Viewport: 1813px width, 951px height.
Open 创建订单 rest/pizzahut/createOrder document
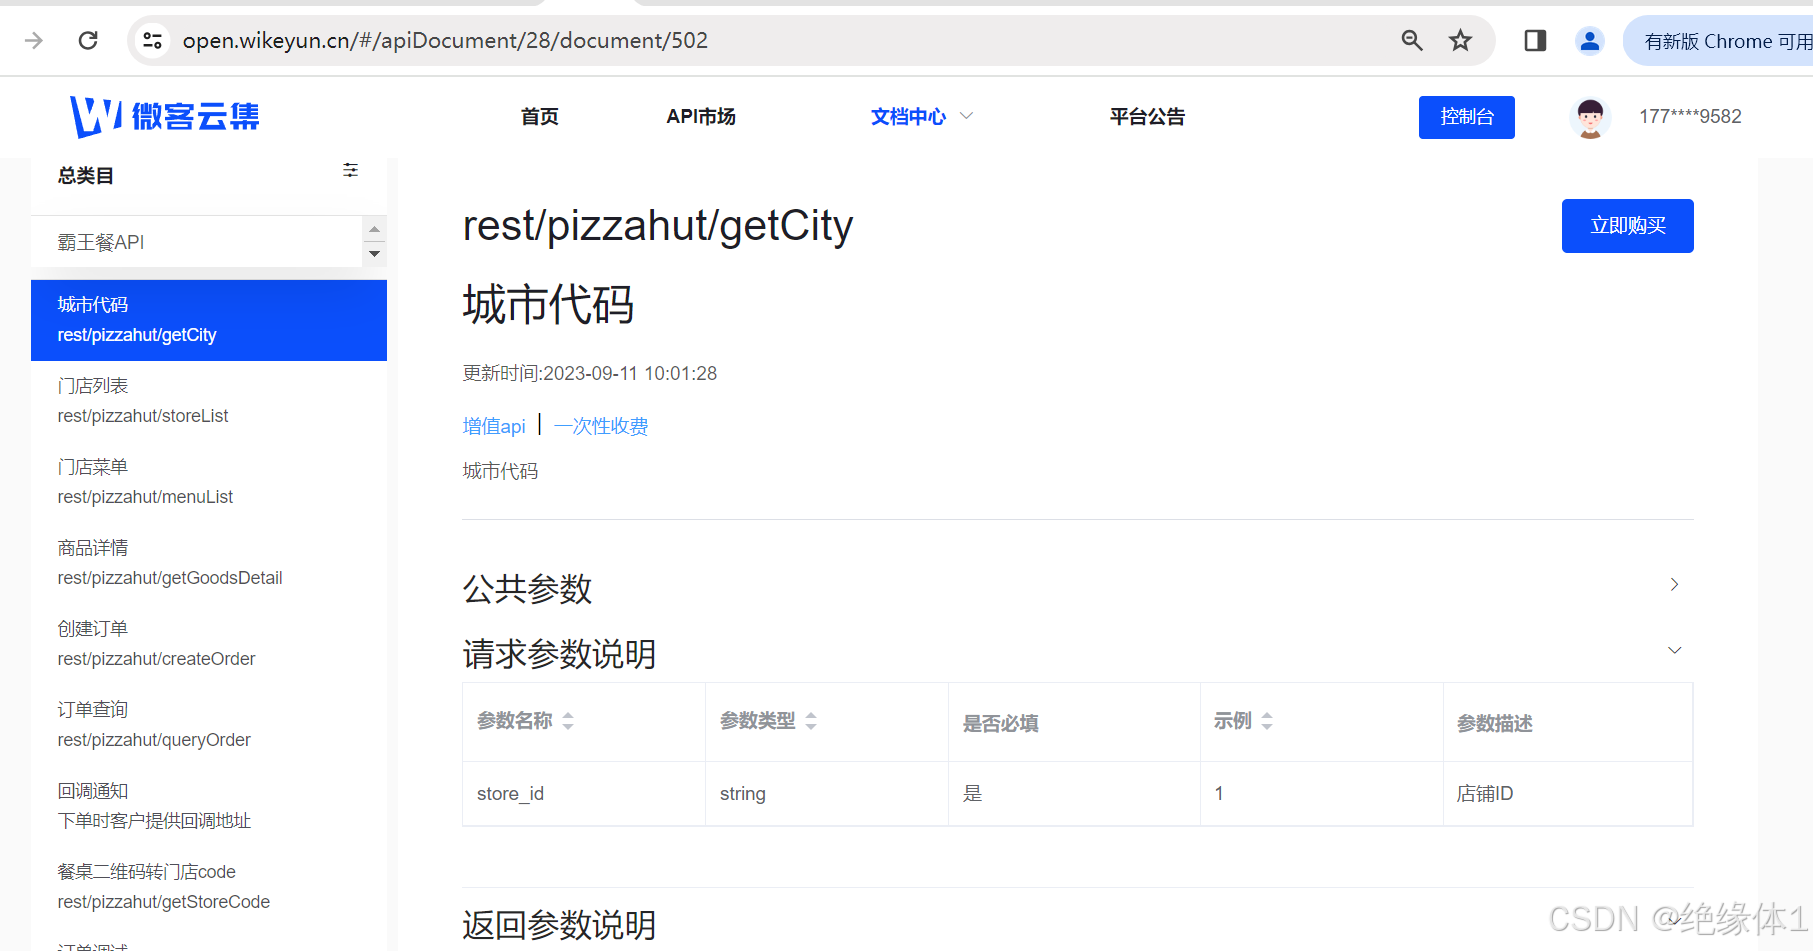click(x=209, y=644)
